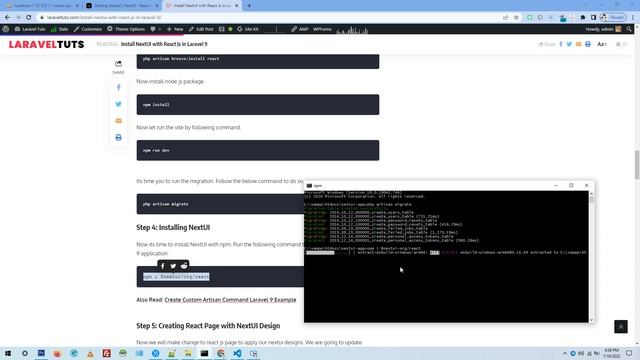The height and width of the screenshot is (360, 640).
Task: Share on Facebook from left sidebar
Action: coord(118,87)
